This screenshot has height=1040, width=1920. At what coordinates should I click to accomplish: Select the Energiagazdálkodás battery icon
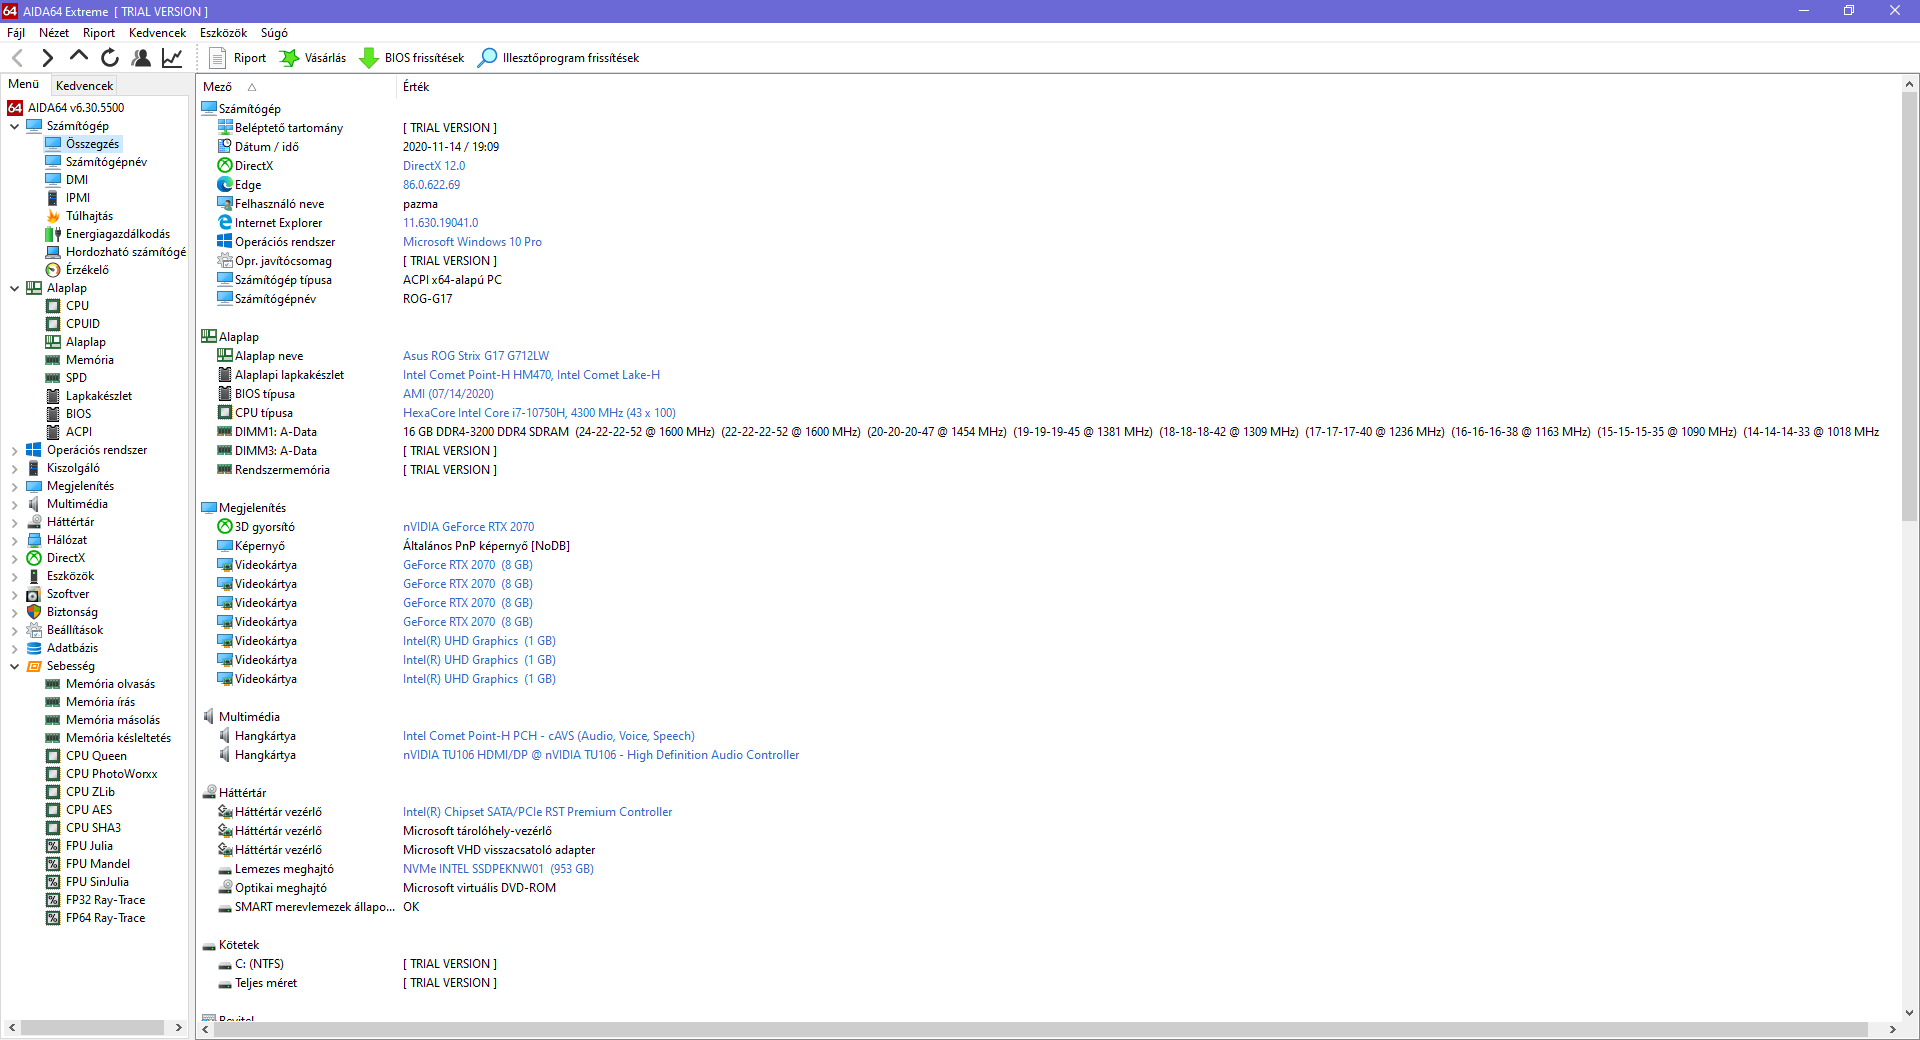tap(54, 234)
